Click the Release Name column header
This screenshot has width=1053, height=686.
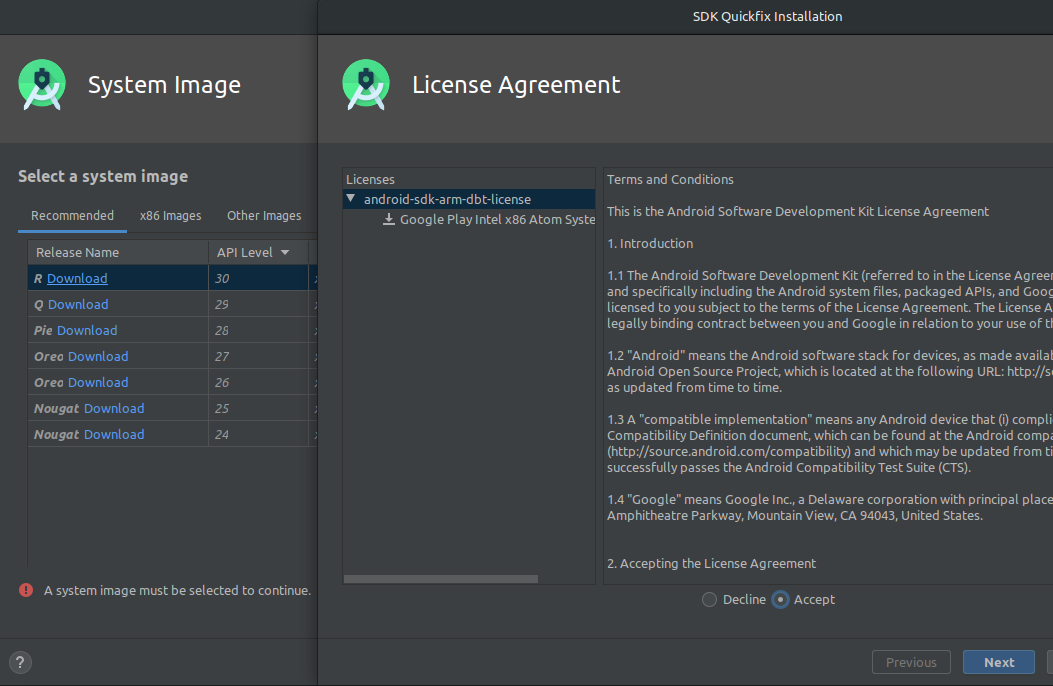click(118, 252)
